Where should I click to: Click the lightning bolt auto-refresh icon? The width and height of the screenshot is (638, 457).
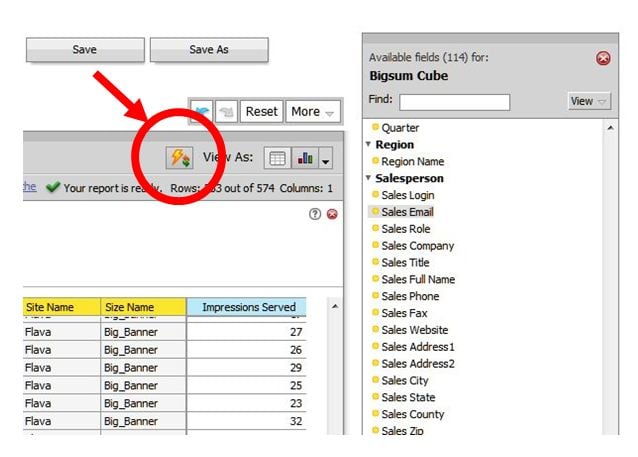pyautogui.click(x=179, y=158)
